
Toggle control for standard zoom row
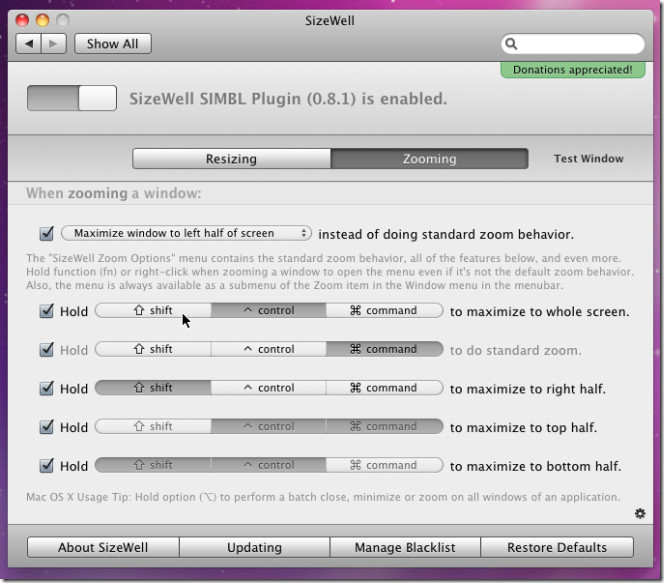pyautogui.click(x=269, y=349)
